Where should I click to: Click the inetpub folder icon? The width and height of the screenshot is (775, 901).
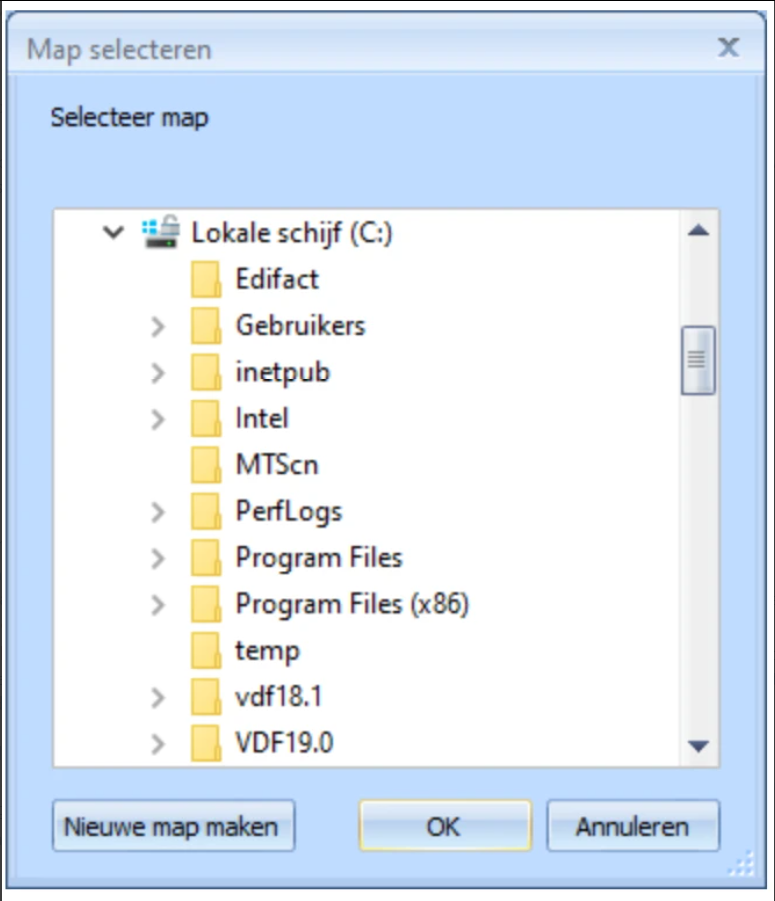pos(206,372)
